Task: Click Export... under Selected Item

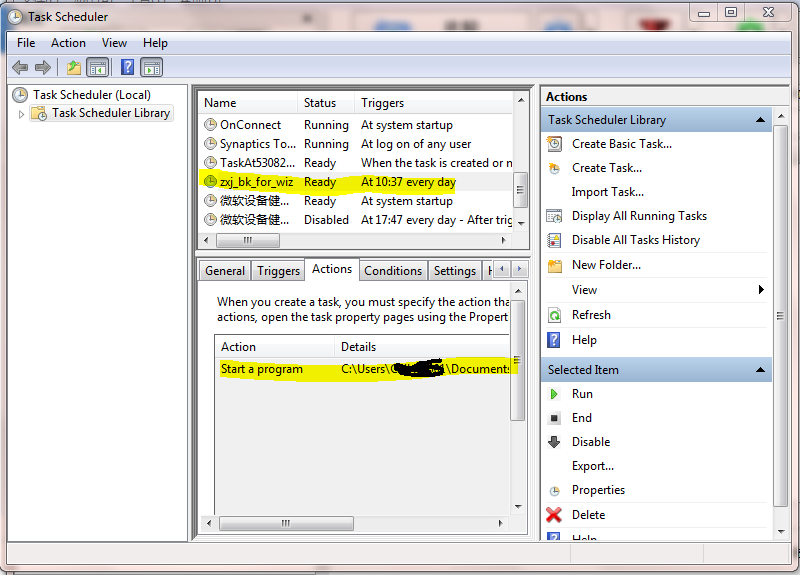Action: pos(593,466)
